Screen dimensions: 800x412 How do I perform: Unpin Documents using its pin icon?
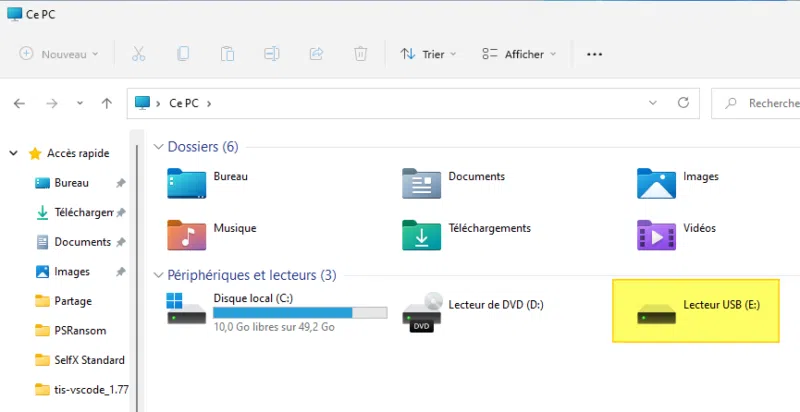pos(120,242)
